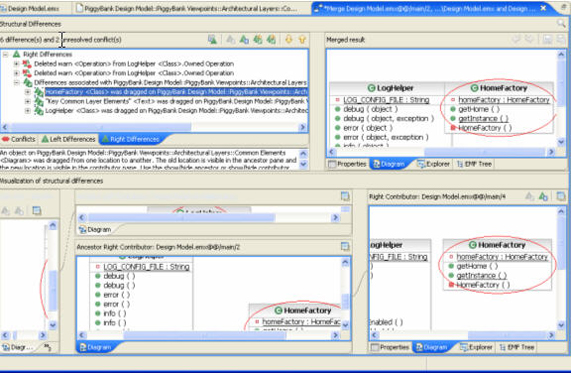The height and width of the screenshot is (374, 572).
Task: Click getHome ( ) in Right Contributor HomeFactory
Action: click(x=477, y=266)
